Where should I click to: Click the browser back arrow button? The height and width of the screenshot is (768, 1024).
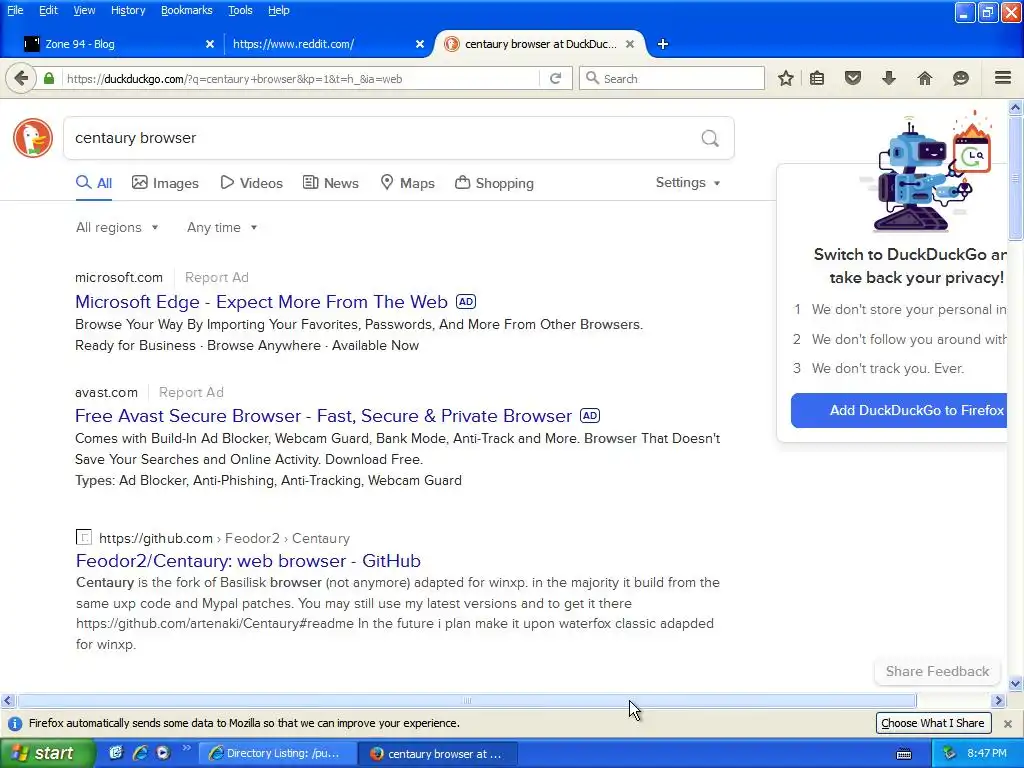pyautogui.click(x=21, y=78)
